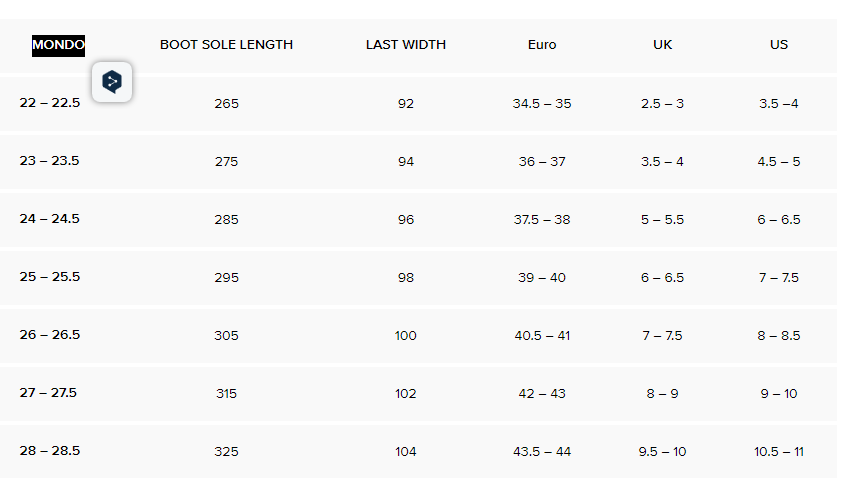Select the 23 – 23.5 Mondo size row
848x478 pixels.
point(49,161)
